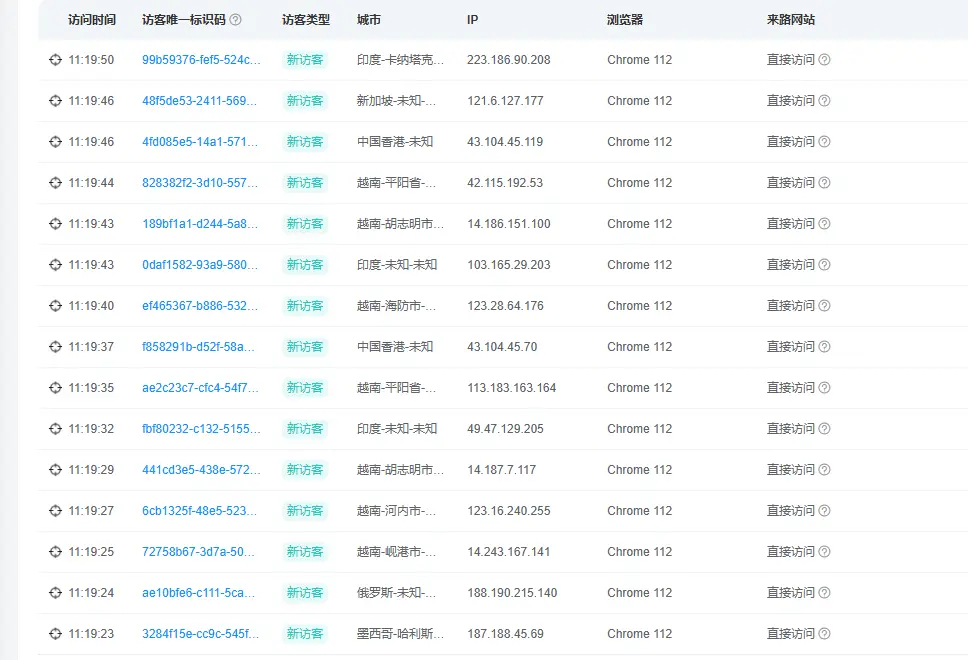Click the 来路网站 column header

791,20
